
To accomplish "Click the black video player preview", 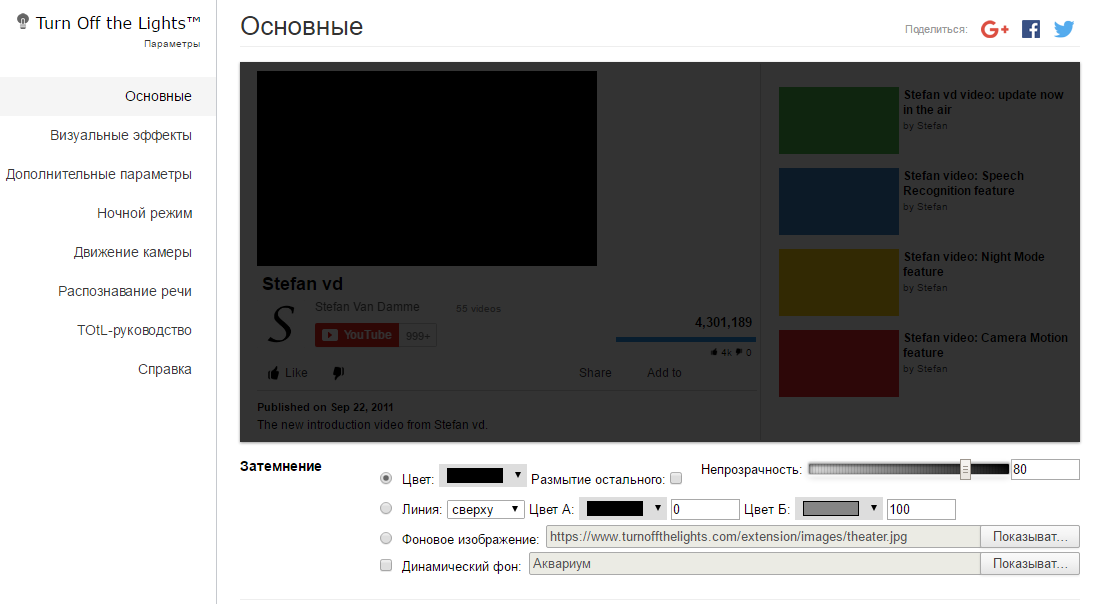I will point(426,169).
